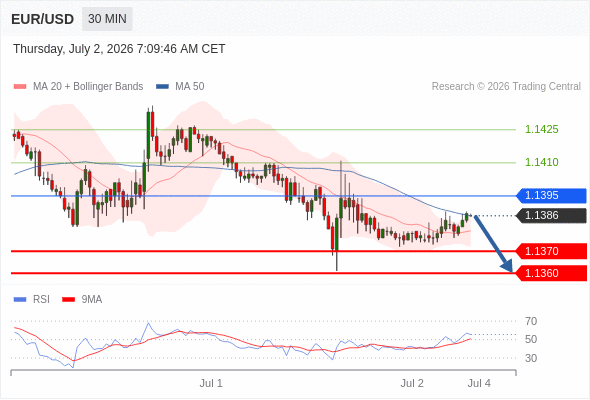Click the MA 50 blue legend swatch

[x=162, y=87]
